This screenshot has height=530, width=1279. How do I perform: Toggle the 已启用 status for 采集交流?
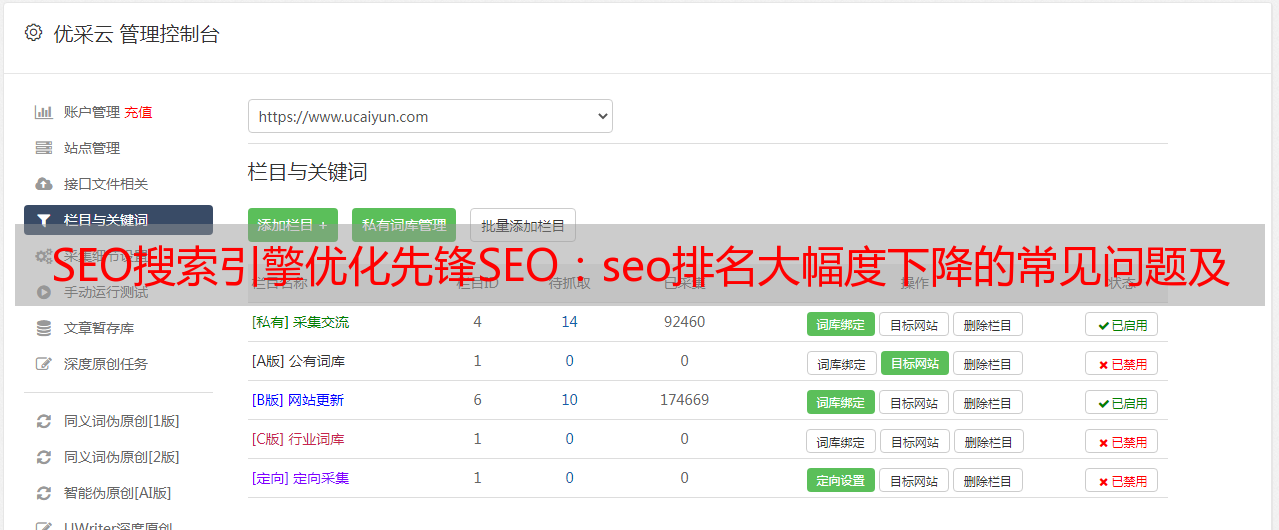click(x=1121, y=324)
